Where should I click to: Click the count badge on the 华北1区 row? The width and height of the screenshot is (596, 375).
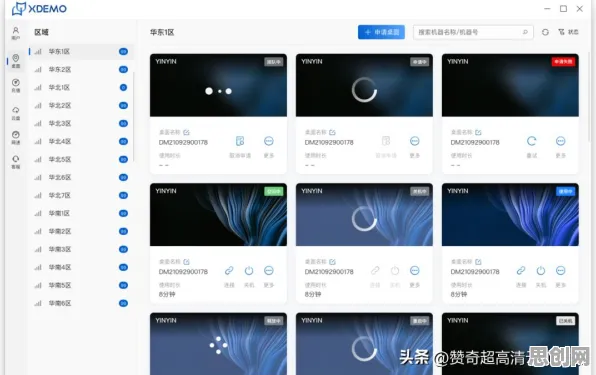(123, 87)
